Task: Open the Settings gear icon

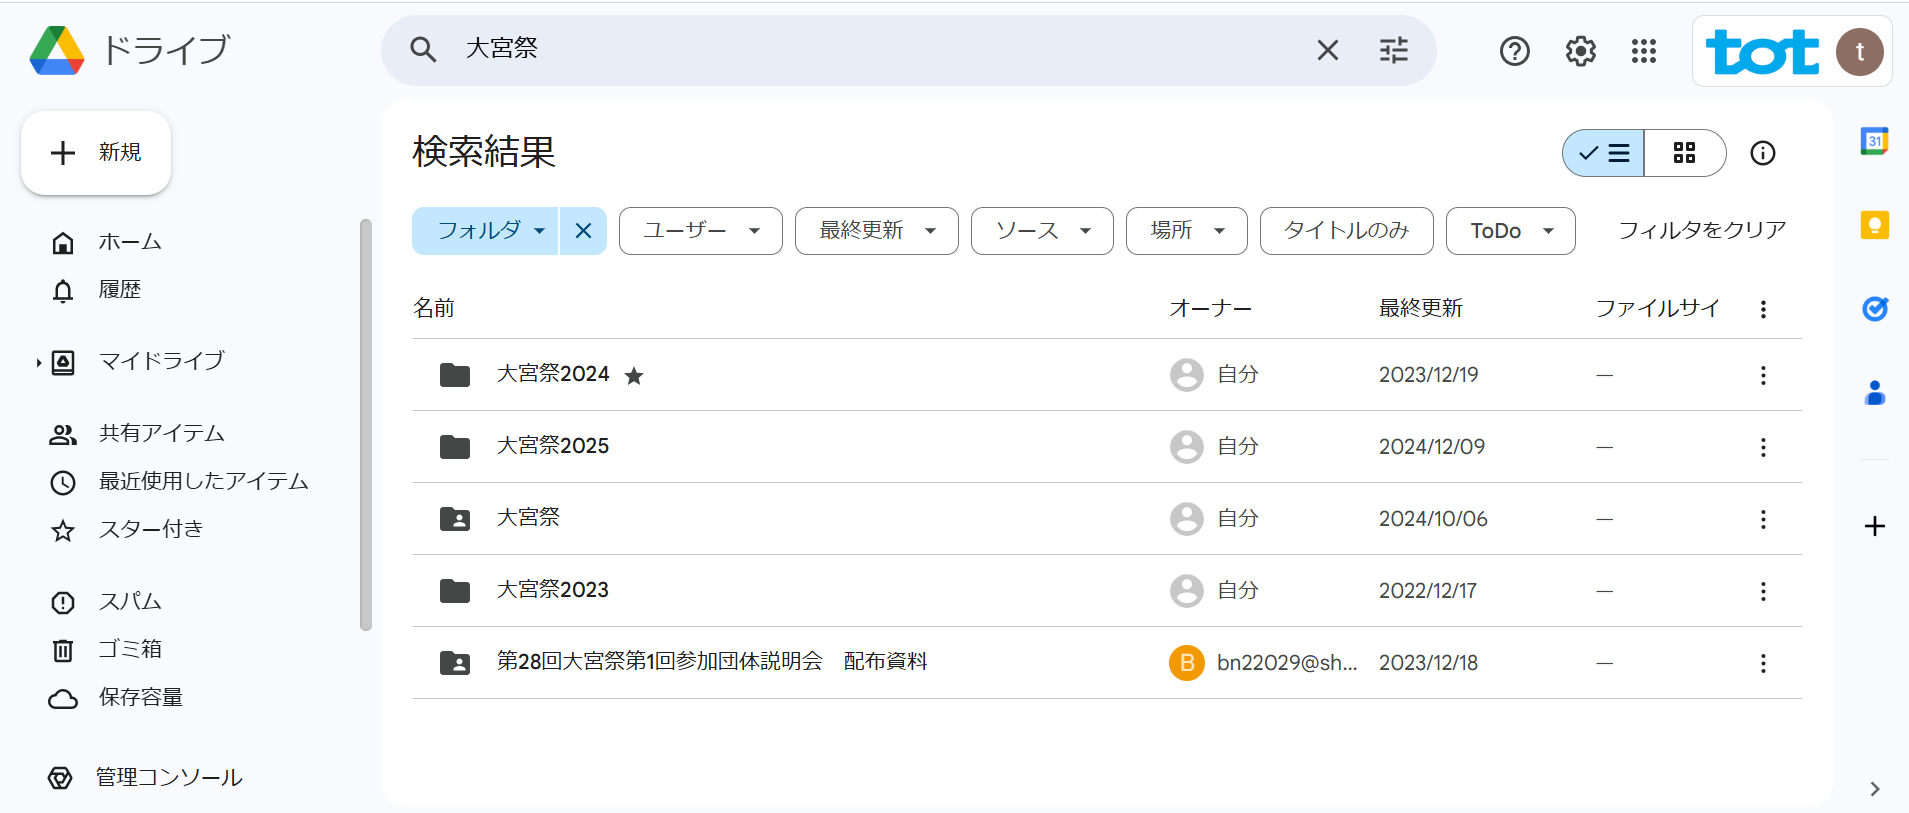Action: point(1580,51)
